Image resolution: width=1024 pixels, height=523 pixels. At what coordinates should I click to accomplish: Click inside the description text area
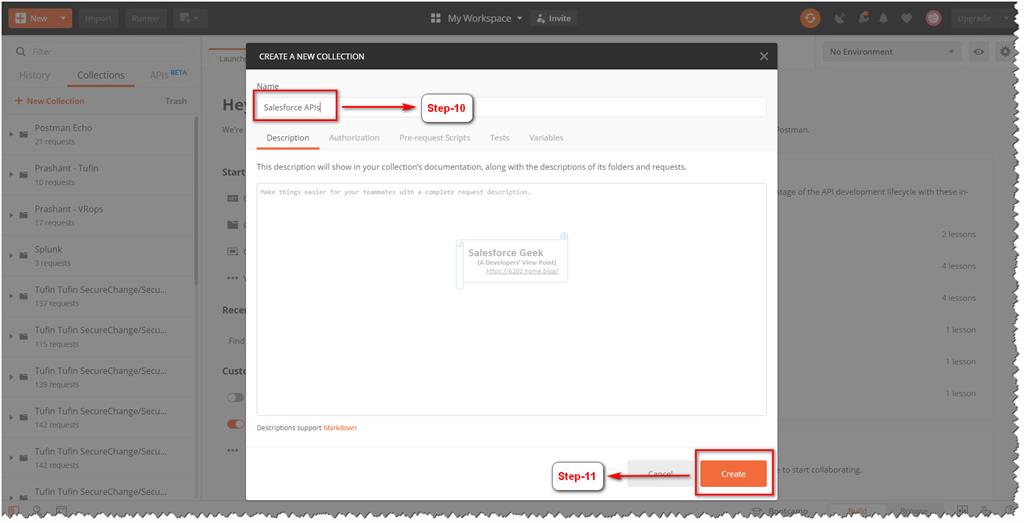coord(511,299)
